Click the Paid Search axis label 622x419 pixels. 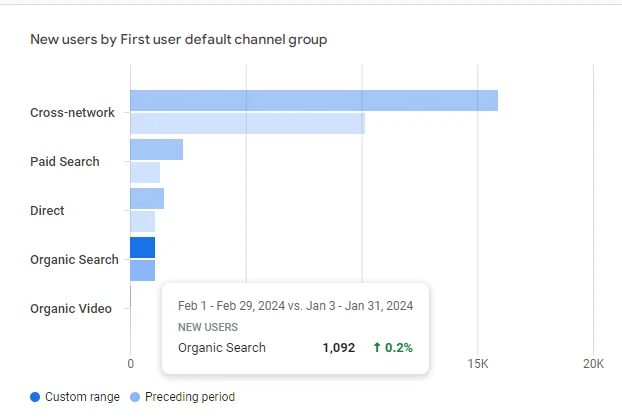pyautogui.click(x=65, y=162)
